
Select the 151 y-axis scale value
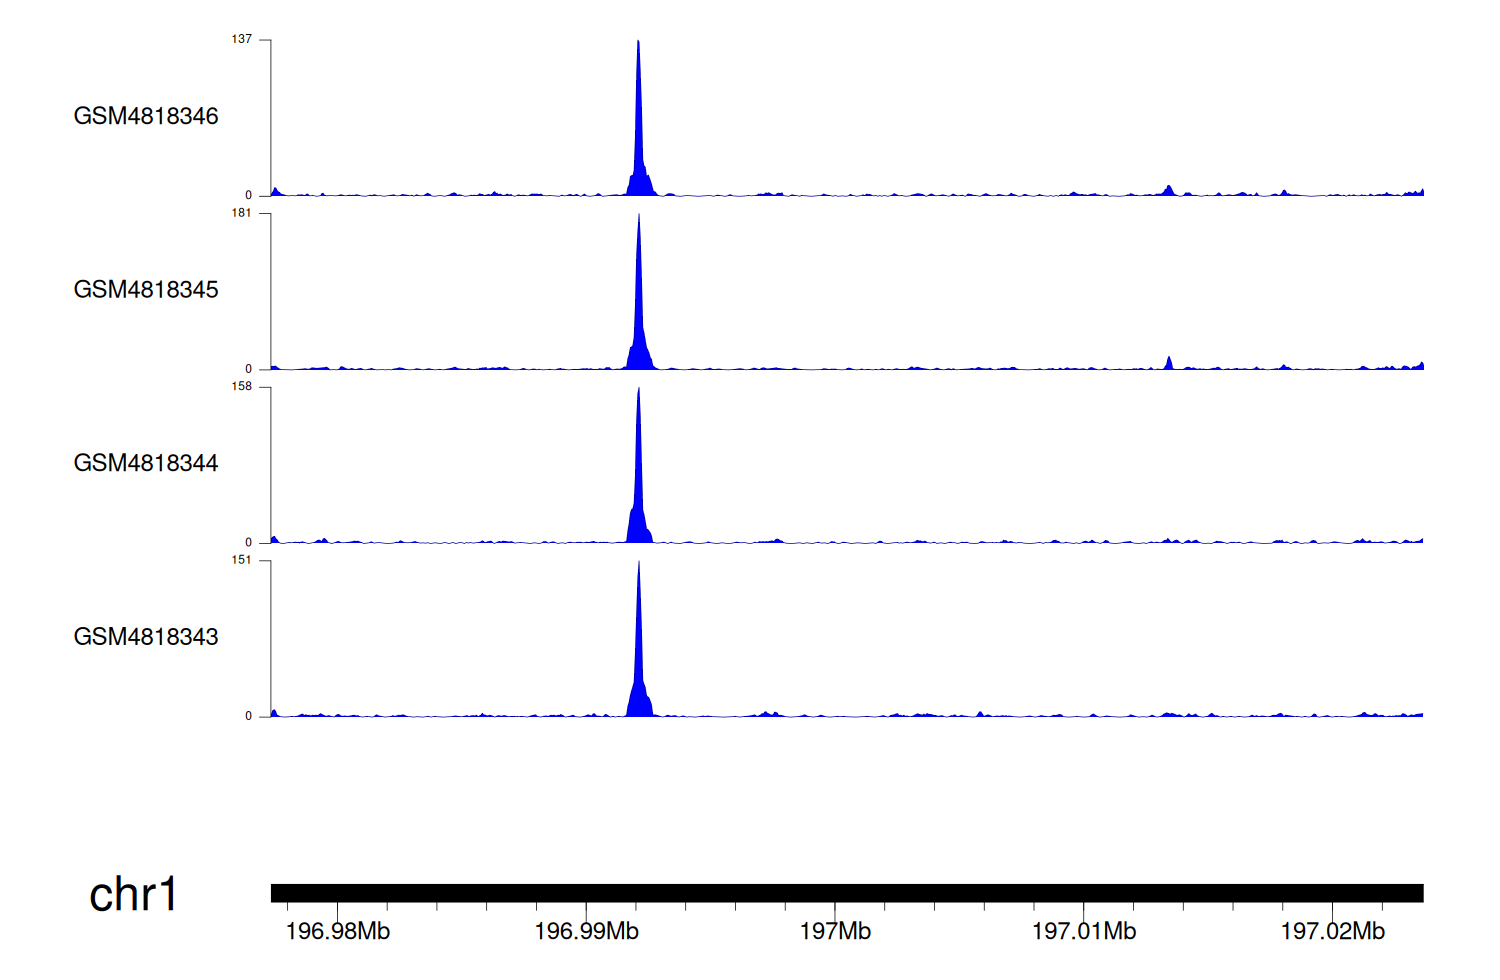[241, 560]
